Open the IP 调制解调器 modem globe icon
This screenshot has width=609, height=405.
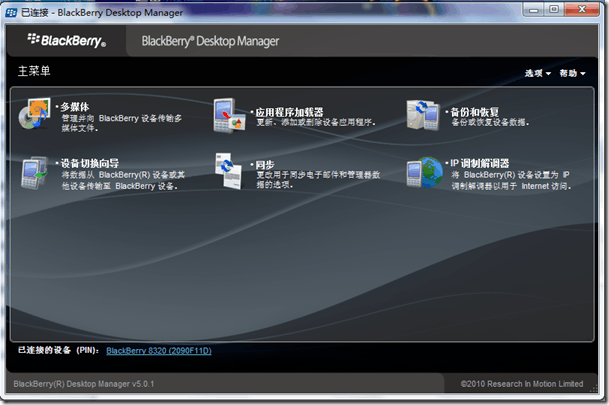(425, 172)
